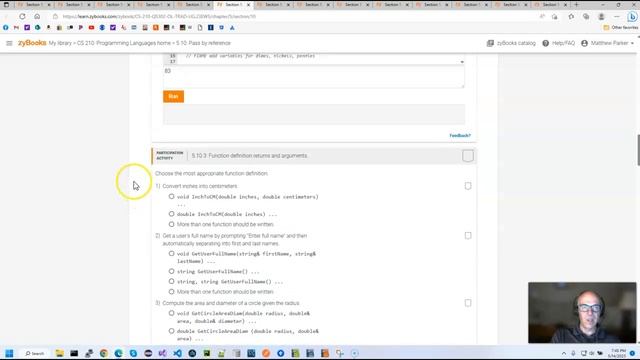
Task: Open the Feedback? link
Action: (460, 136)
